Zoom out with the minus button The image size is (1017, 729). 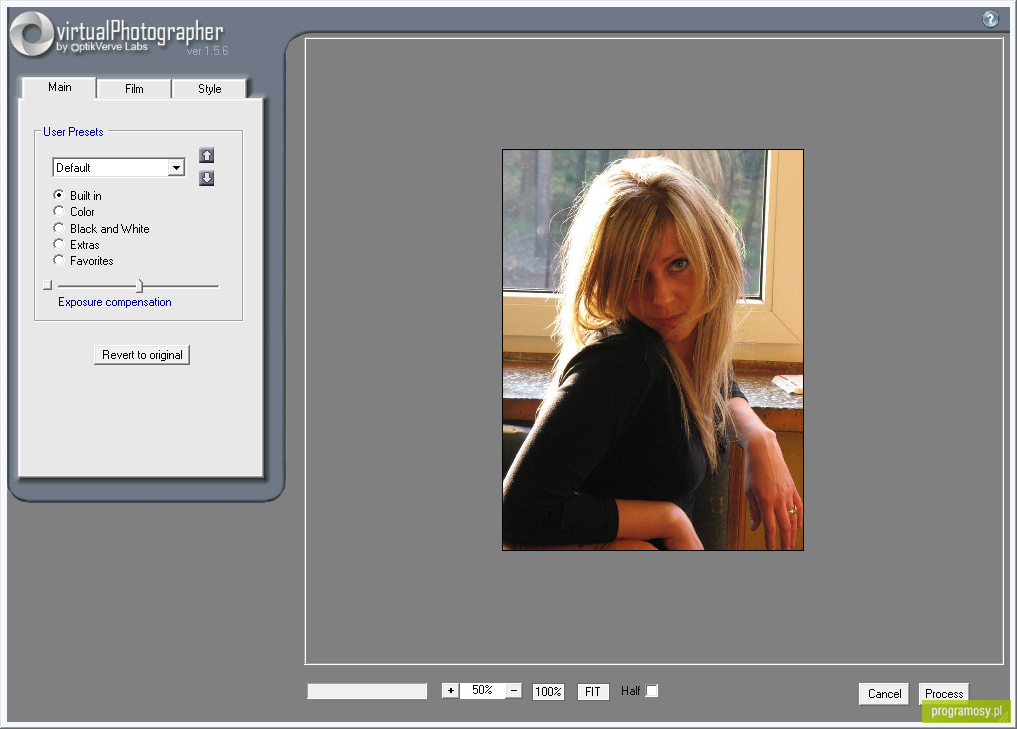(514, 691)
